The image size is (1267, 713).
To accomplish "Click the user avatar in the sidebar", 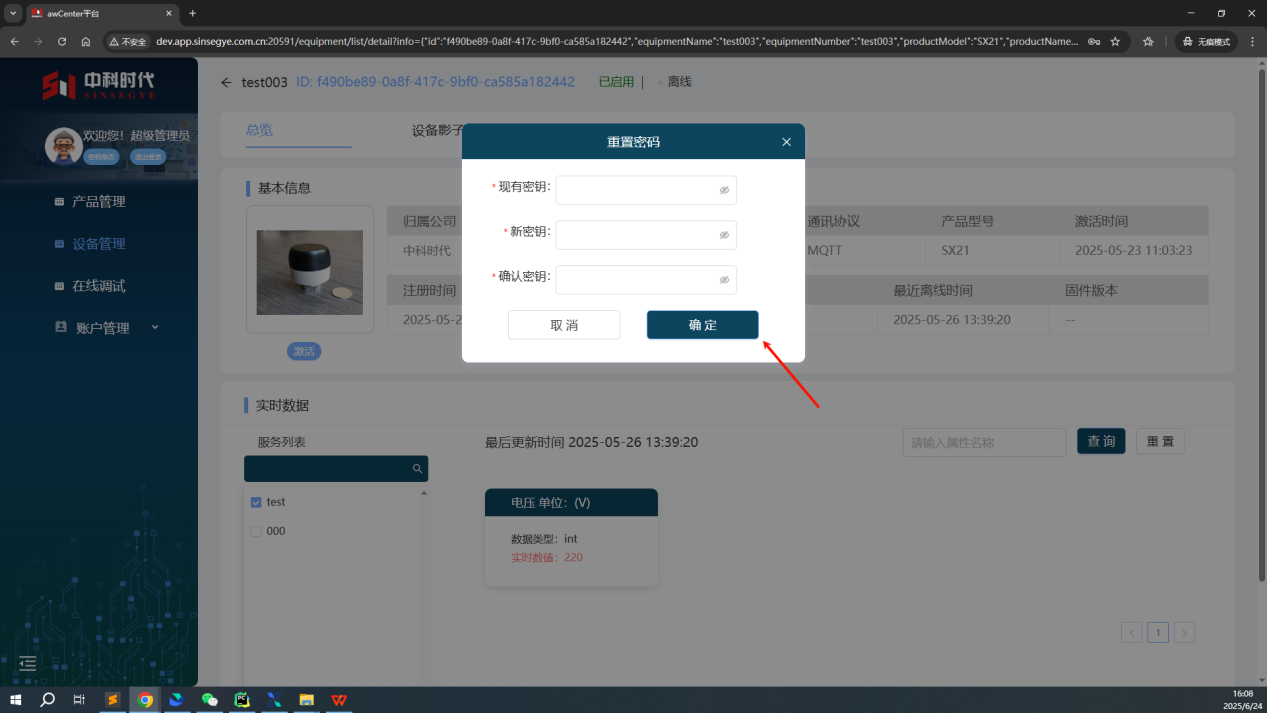I will (64, 146).
